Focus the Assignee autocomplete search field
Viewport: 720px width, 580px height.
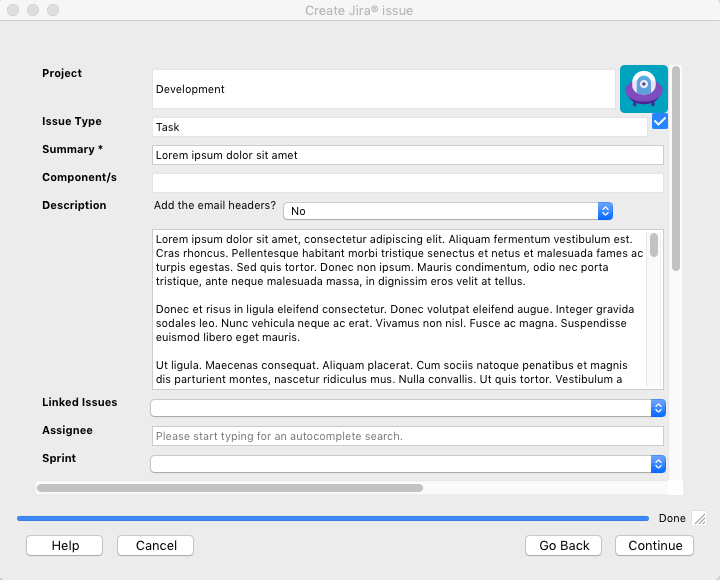tap(407, 436)
